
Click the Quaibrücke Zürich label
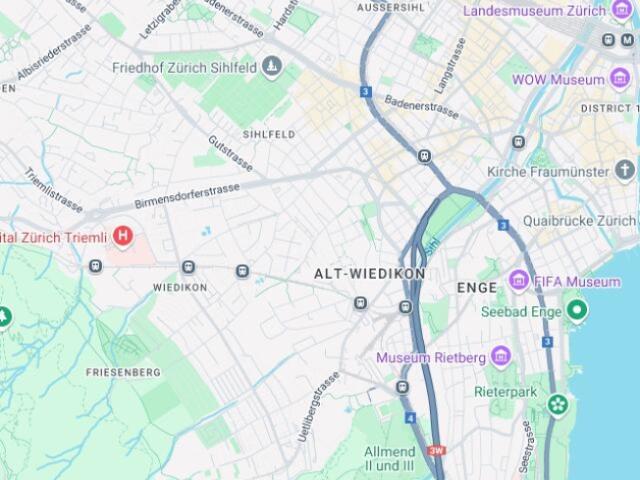[x=580, y=221]
